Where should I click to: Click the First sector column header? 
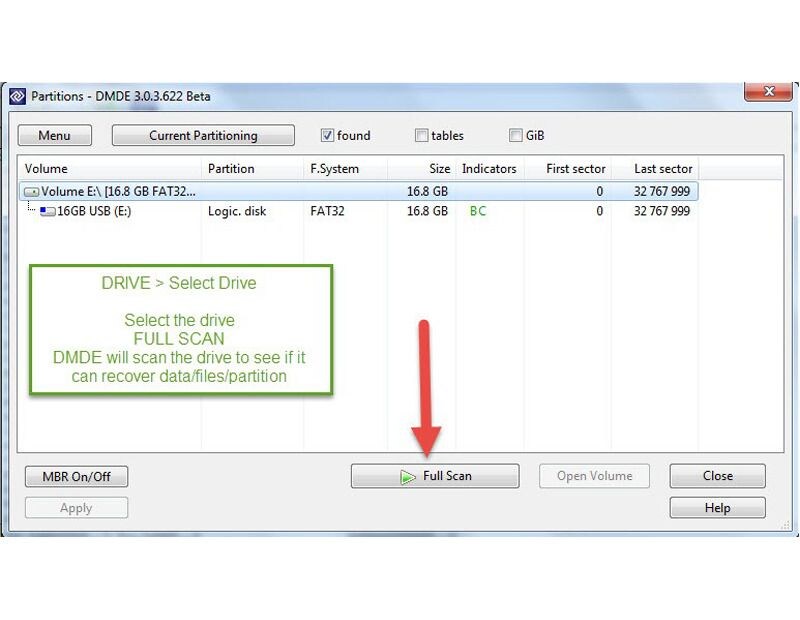568,168
